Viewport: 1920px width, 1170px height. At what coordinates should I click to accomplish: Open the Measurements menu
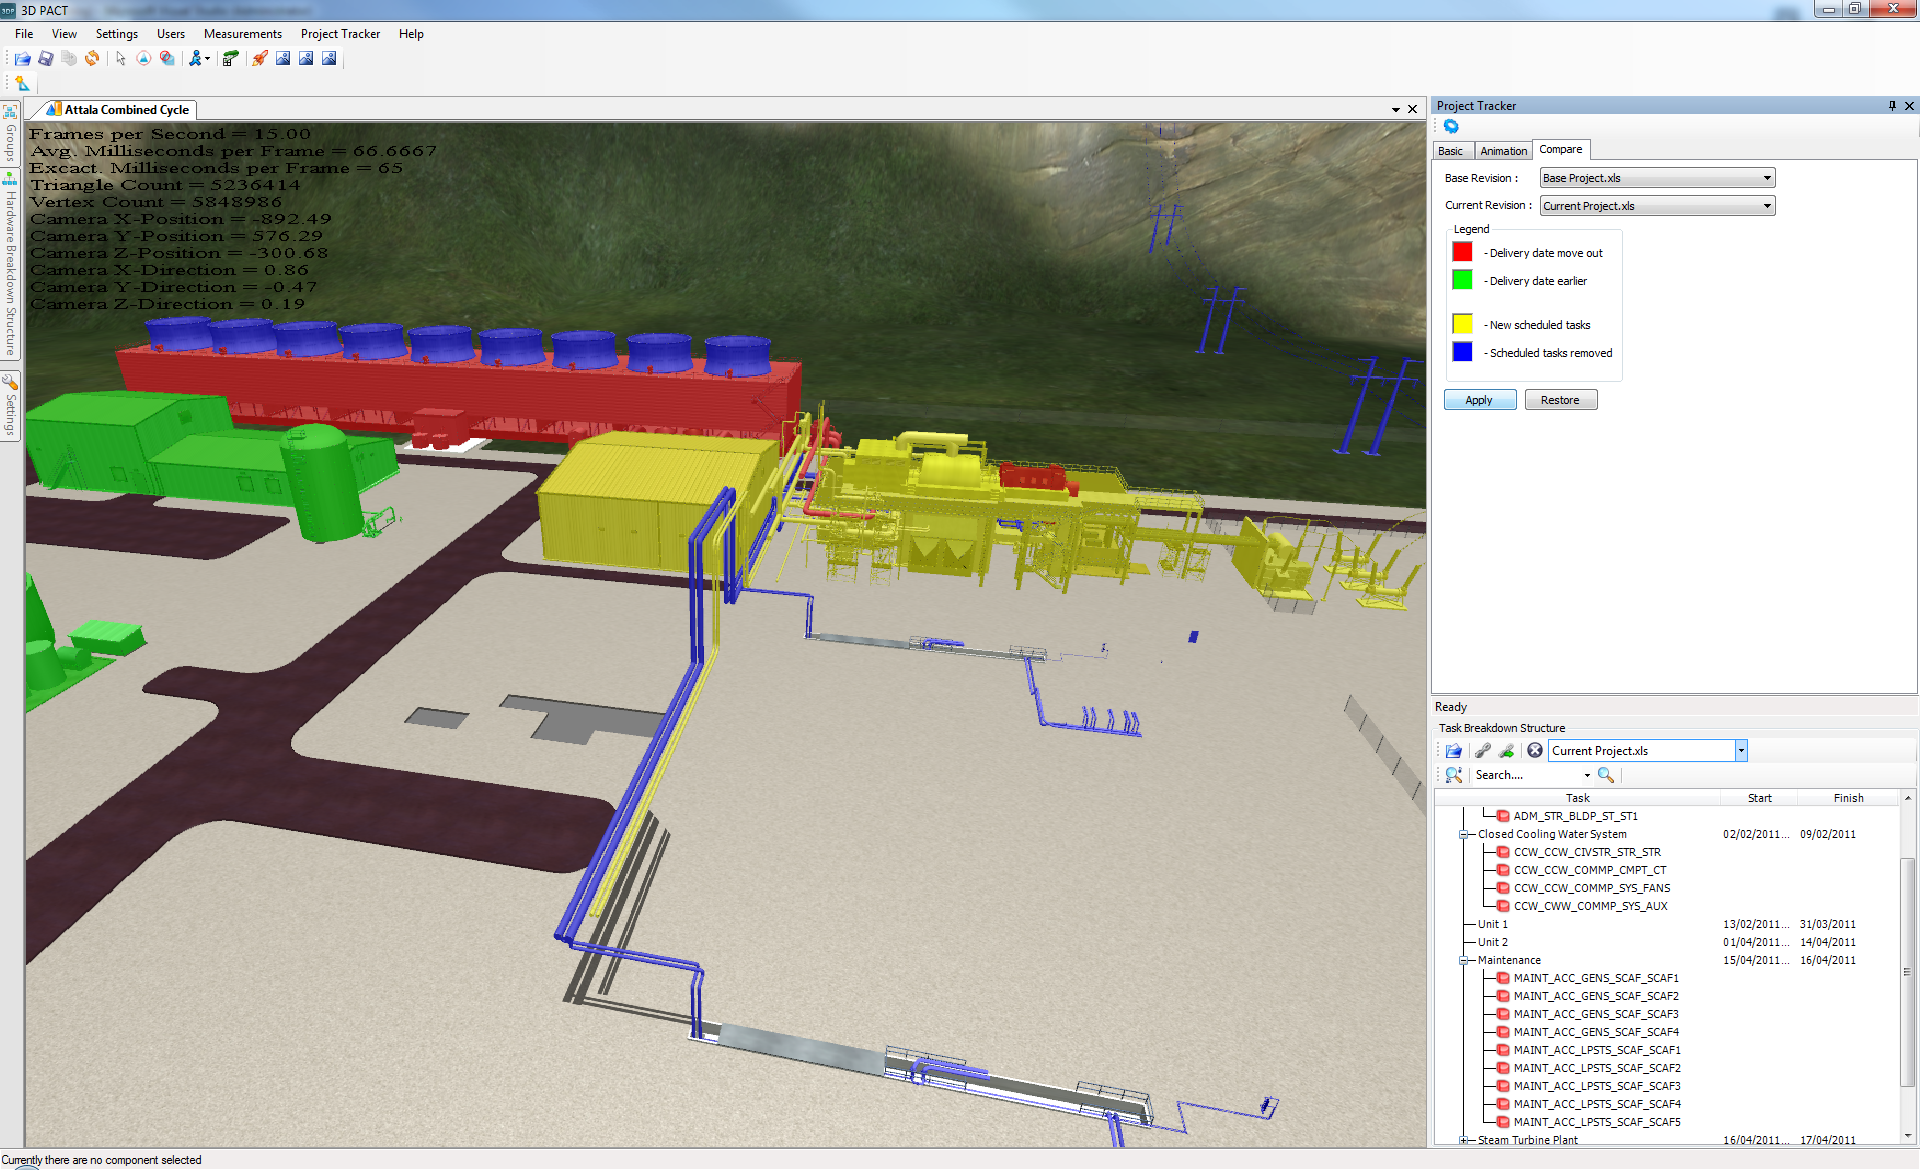242,34
